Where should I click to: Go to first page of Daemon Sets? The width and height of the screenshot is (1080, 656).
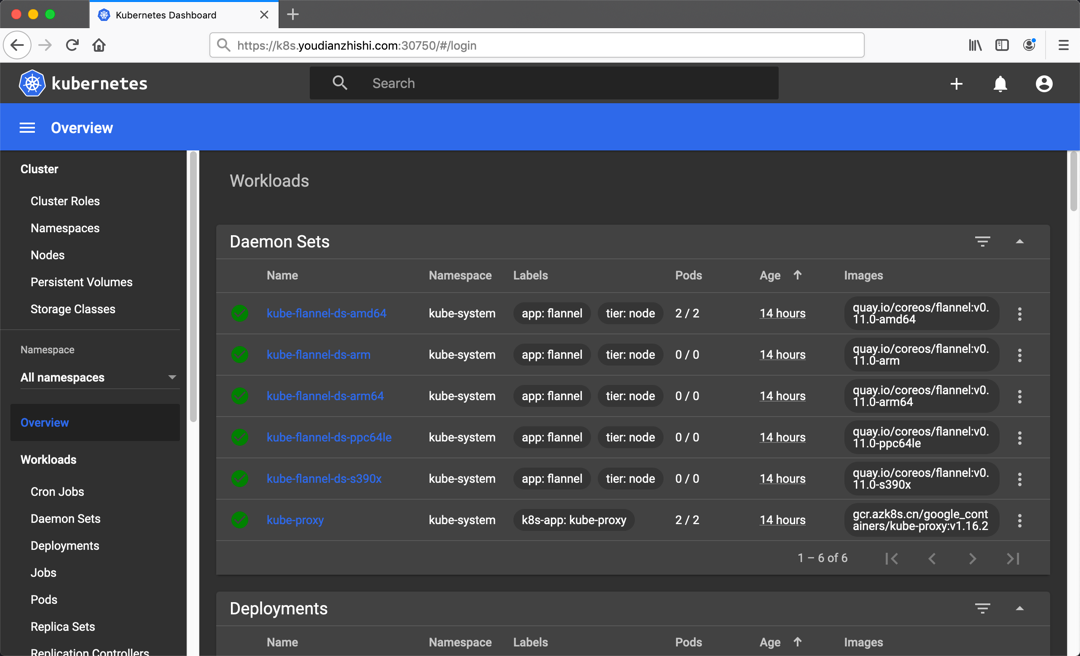pyautogui.click(x=891, y=558)
